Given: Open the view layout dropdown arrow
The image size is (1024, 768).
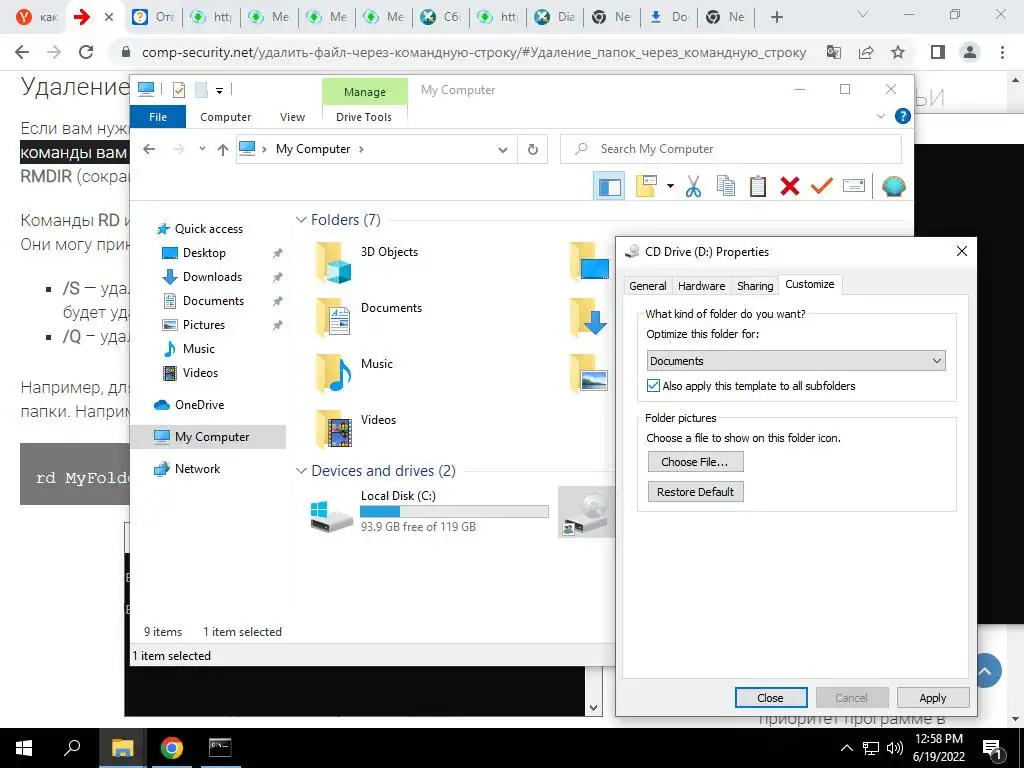Looking at the screenshot, I should click(x=670, y=187).
